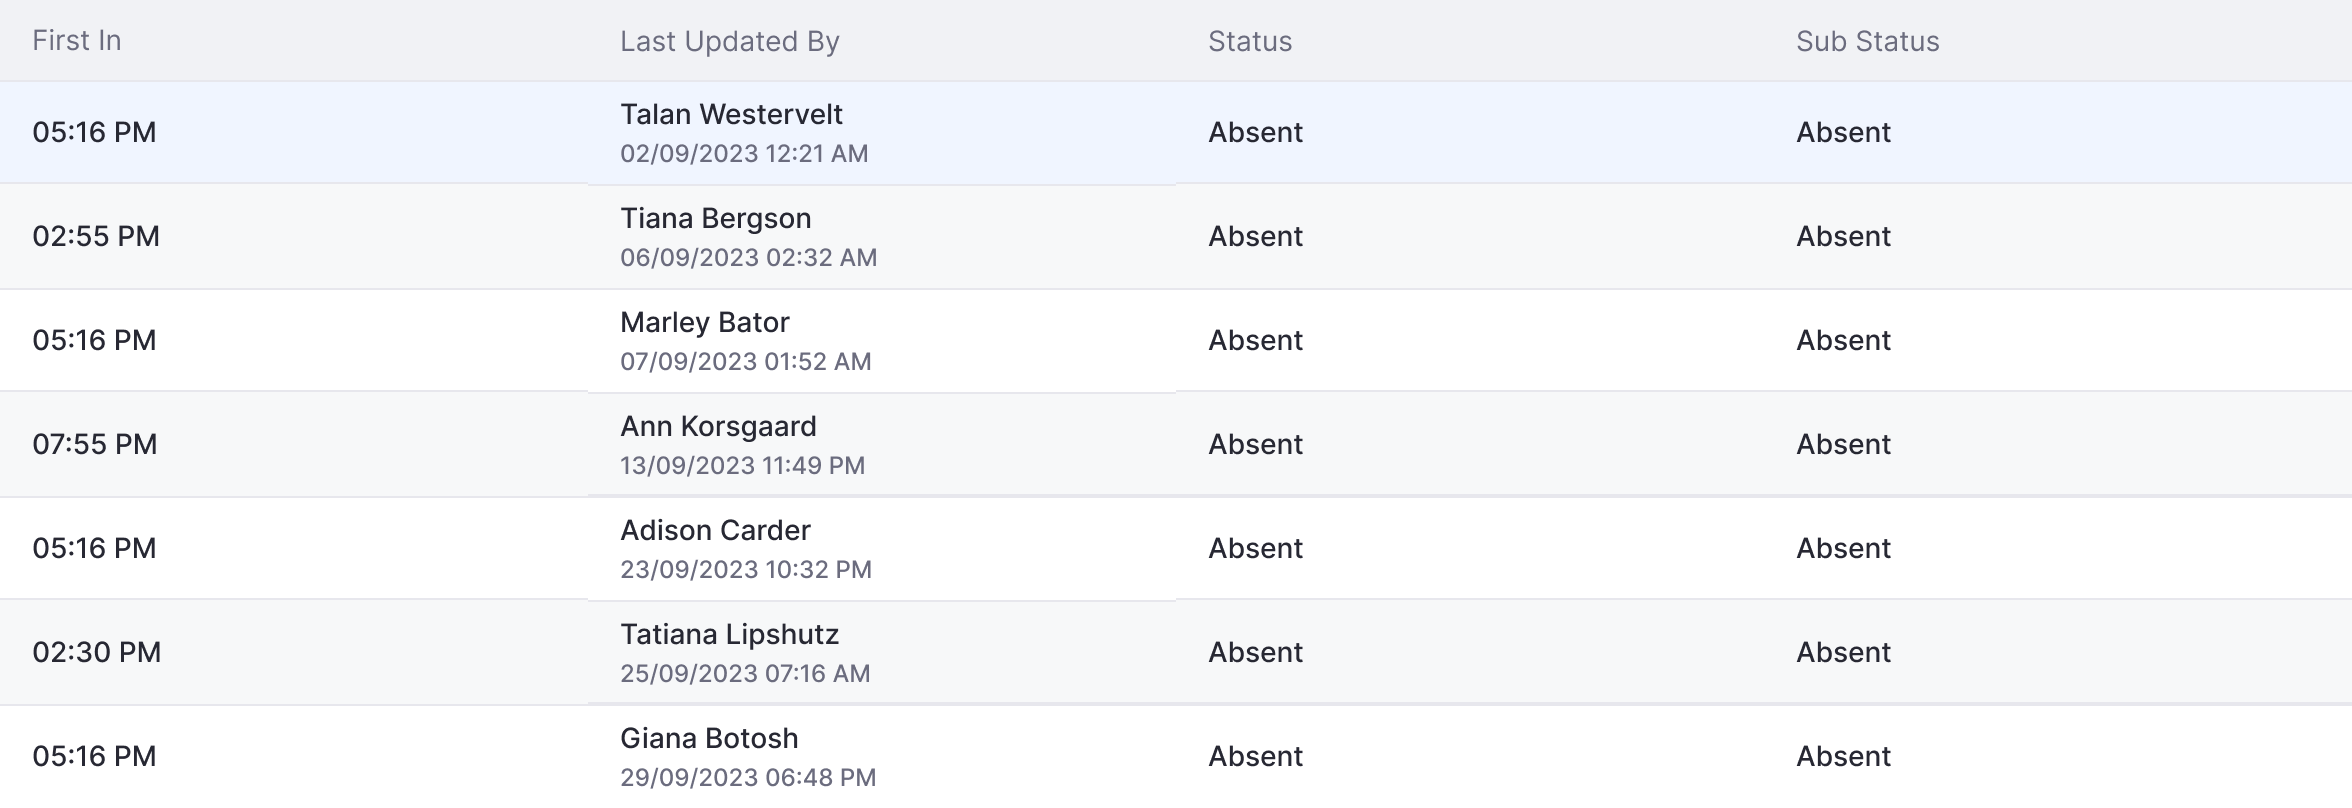
Task: Click Status cell in Tiana Bergson's row
Action: tap(1255, 237)
